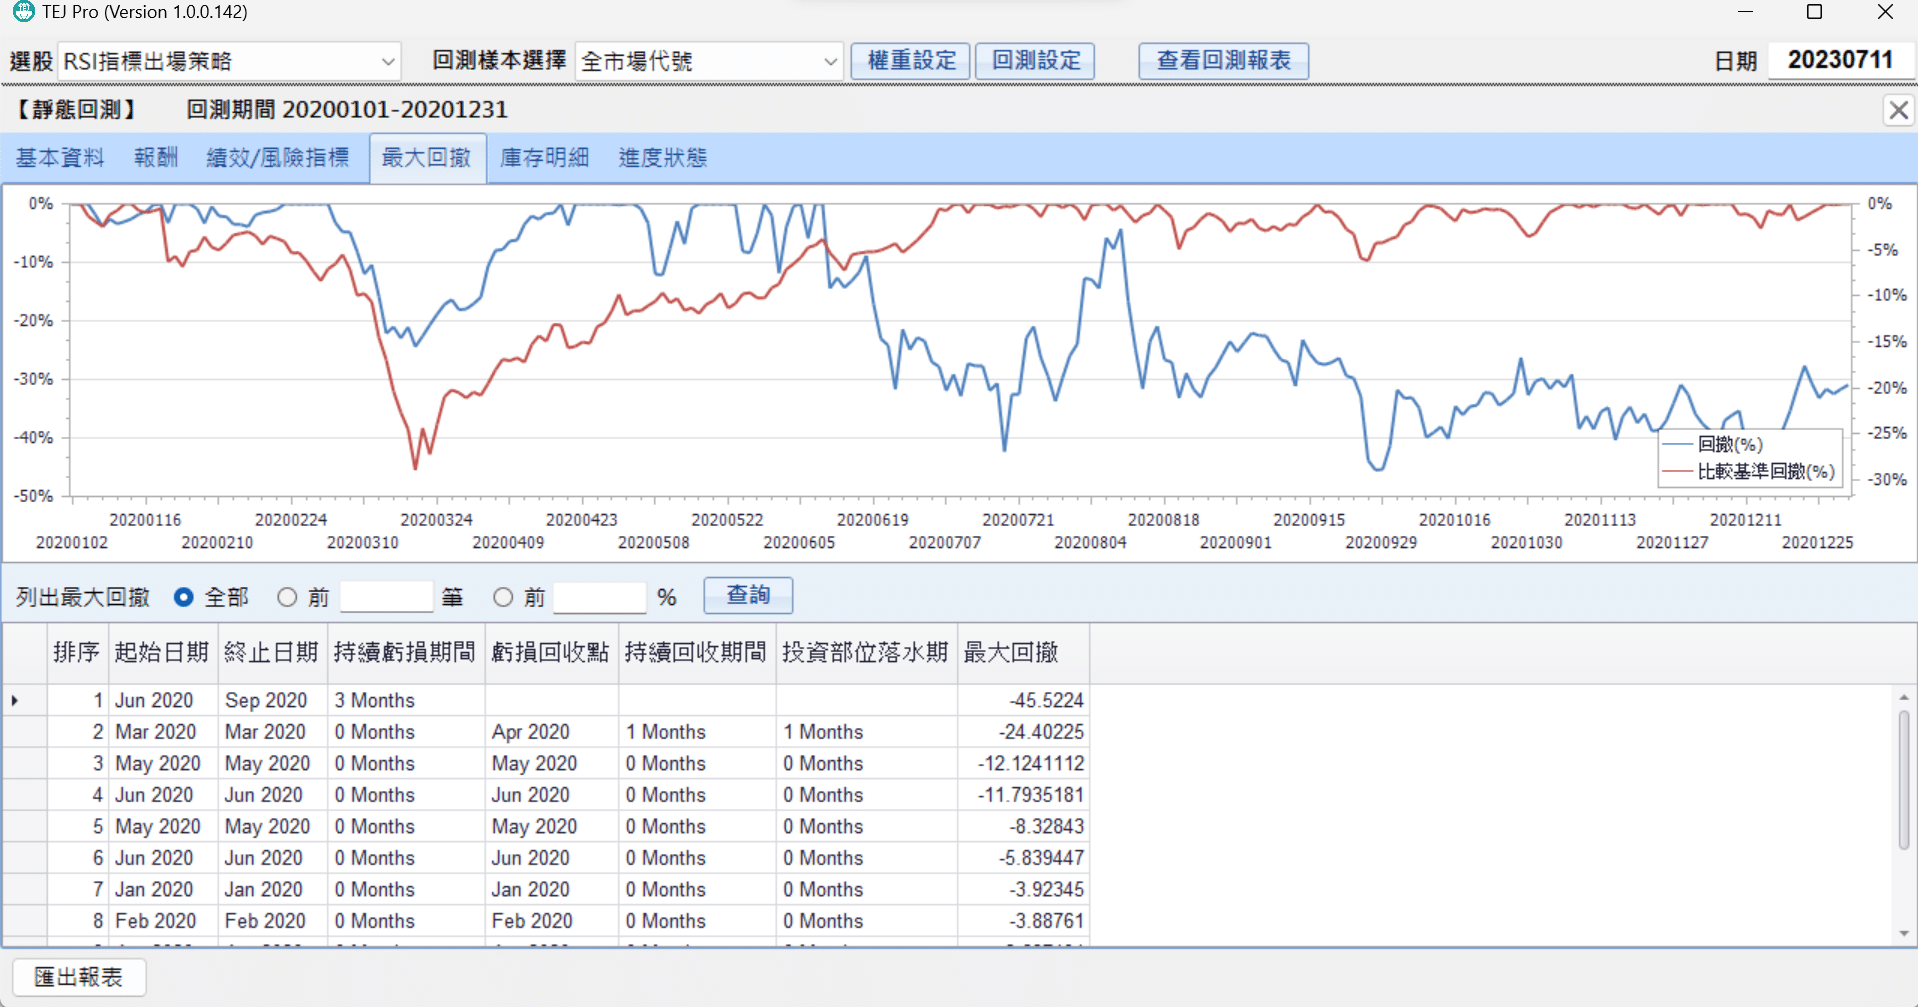Viewport: 1918px width, 1007px height.
Task: Click the 權重設定 button
Action: pos(911,61)
